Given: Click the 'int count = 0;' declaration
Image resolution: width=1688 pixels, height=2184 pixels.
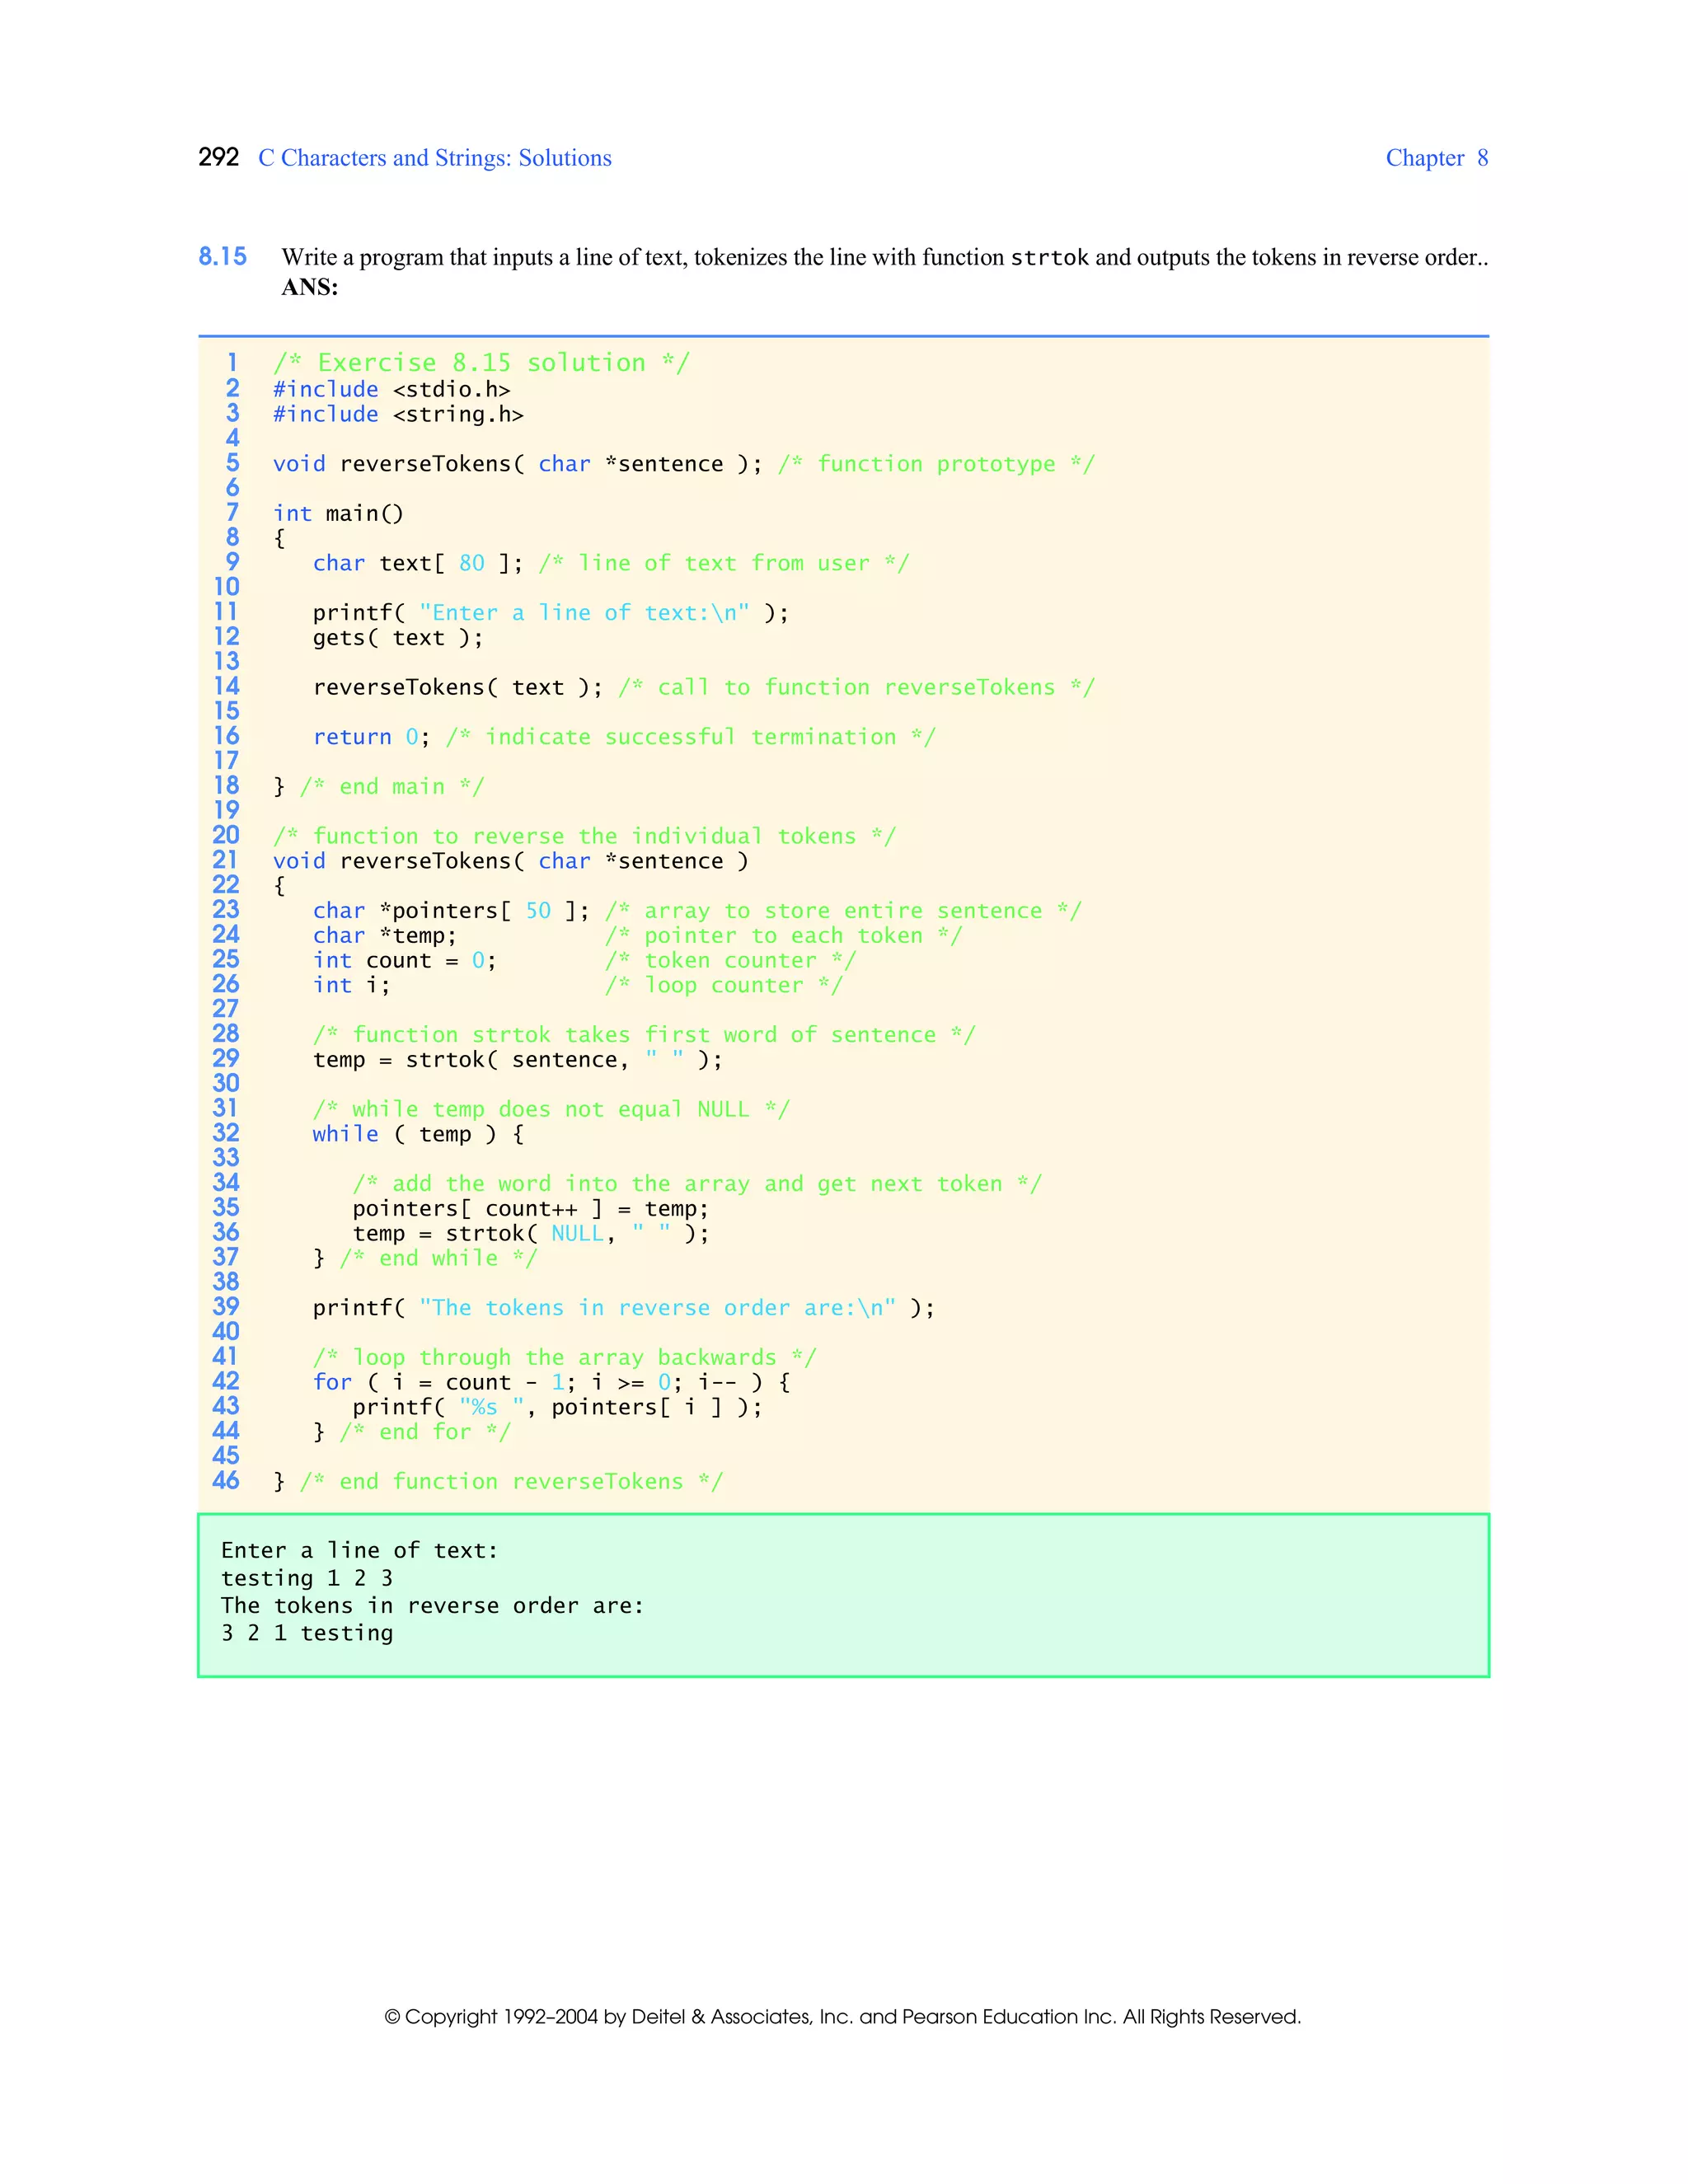Looking at the screenshot, I should coord(405,961).
